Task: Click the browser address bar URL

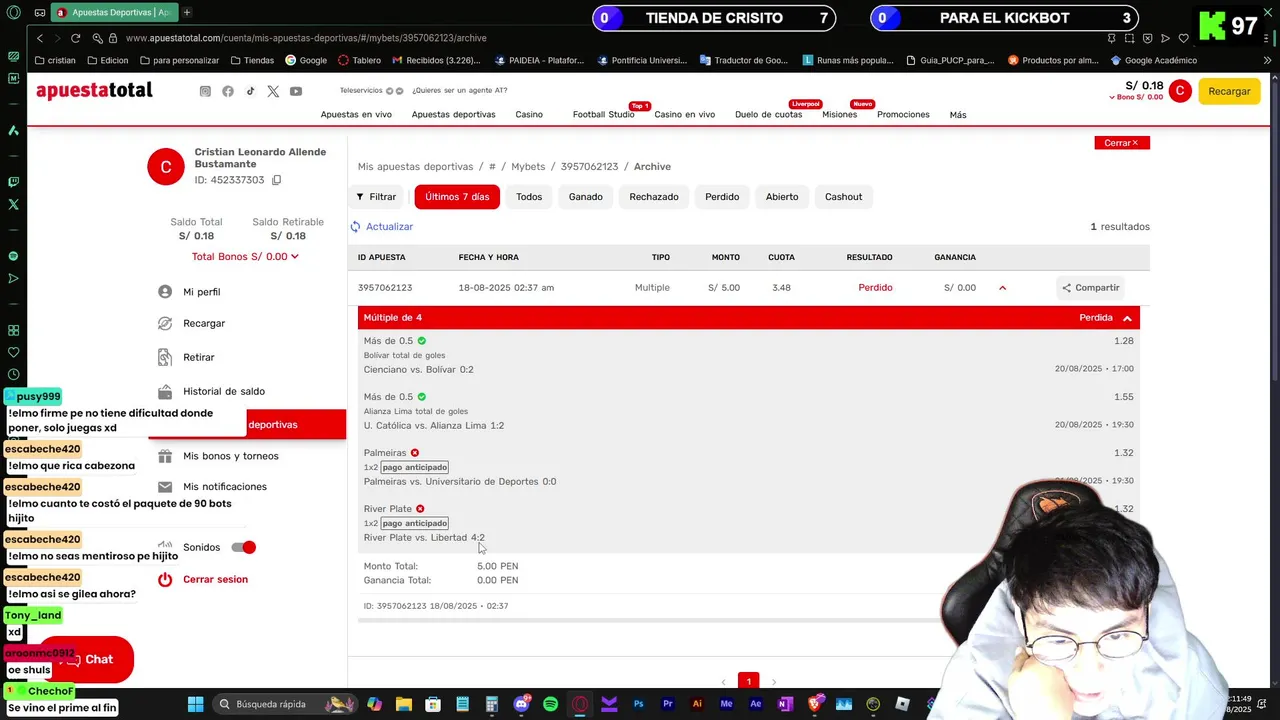Action: click(306, 38)
